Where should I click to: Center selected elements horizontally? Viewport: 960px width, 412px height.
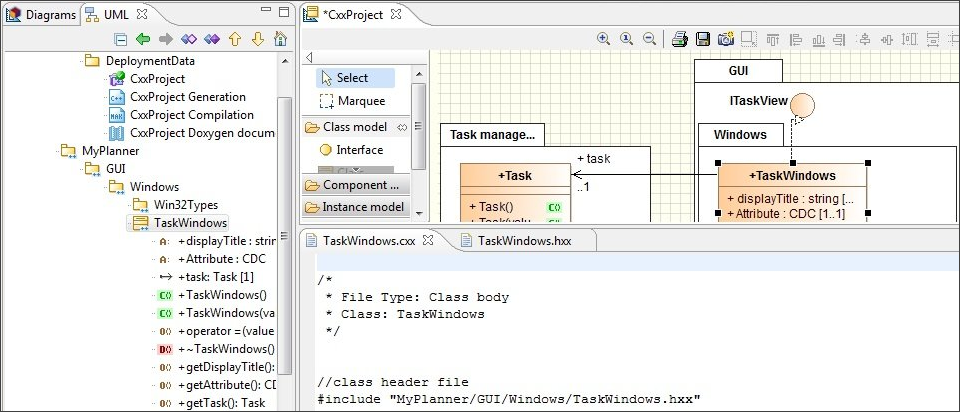click(864, 39)
